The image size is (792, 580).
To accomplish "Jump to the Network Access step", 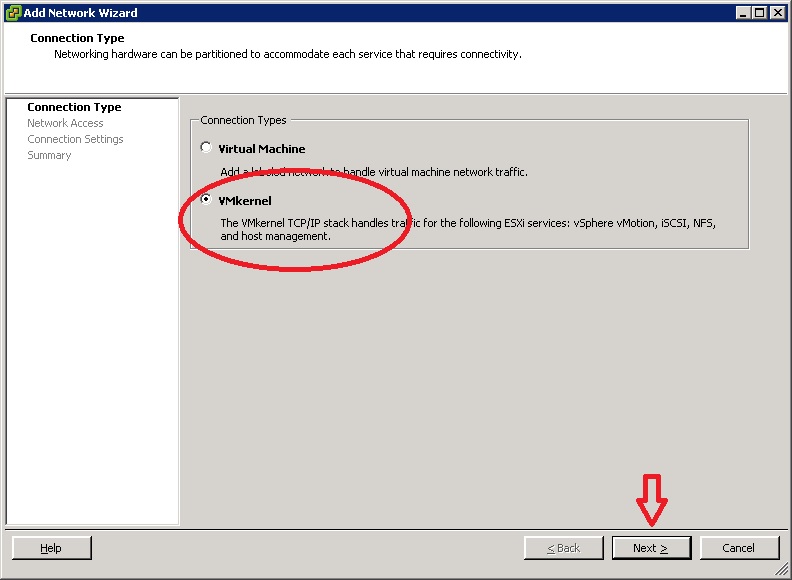I will pyautogui.click(x=65, y=123).
